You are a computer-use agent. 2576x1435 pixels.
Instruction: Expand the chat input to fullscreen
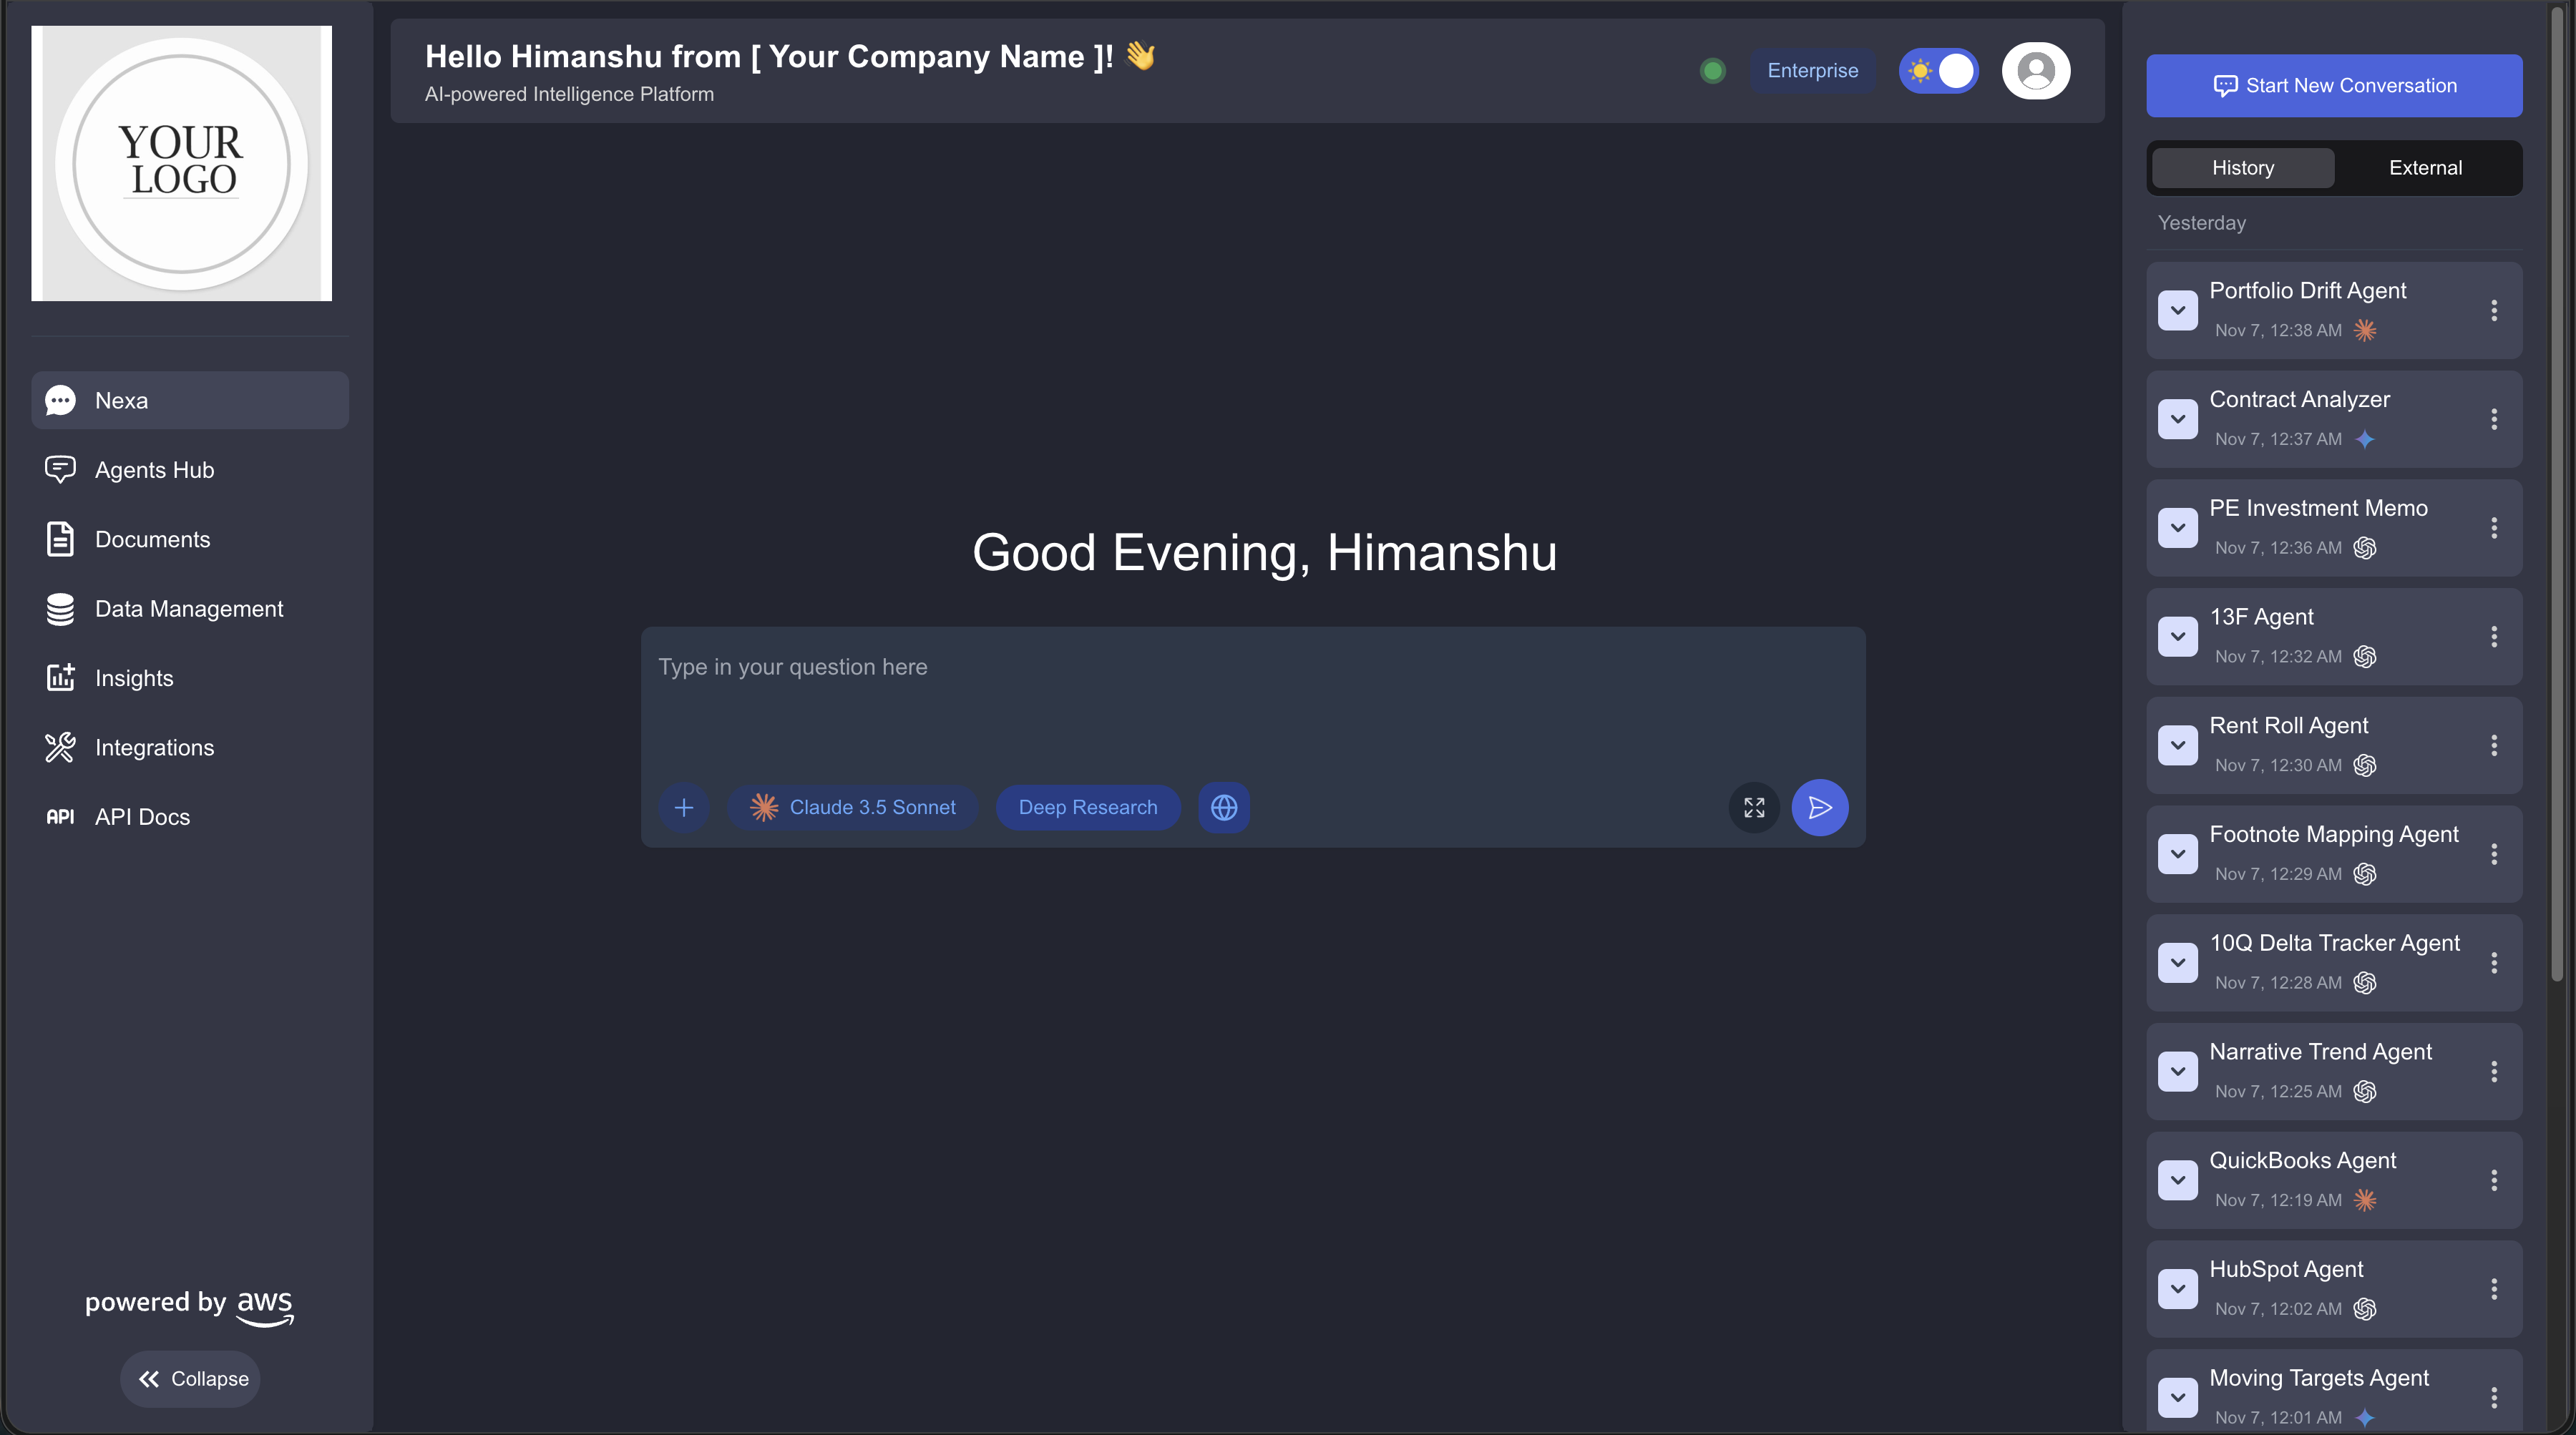tap(1754, 807)
